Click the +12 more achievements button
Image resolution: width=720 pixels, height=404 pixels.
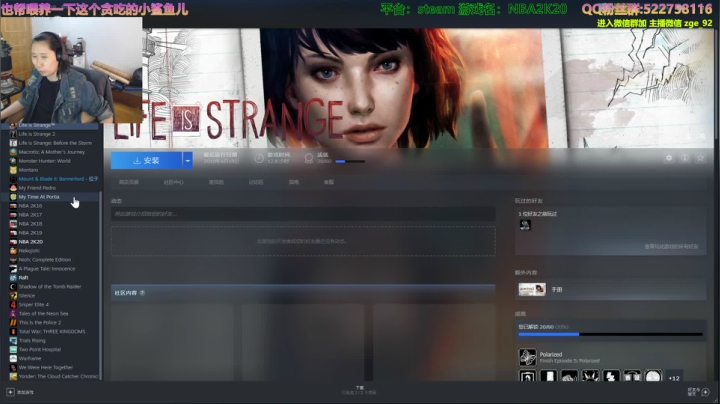(674, 378)
